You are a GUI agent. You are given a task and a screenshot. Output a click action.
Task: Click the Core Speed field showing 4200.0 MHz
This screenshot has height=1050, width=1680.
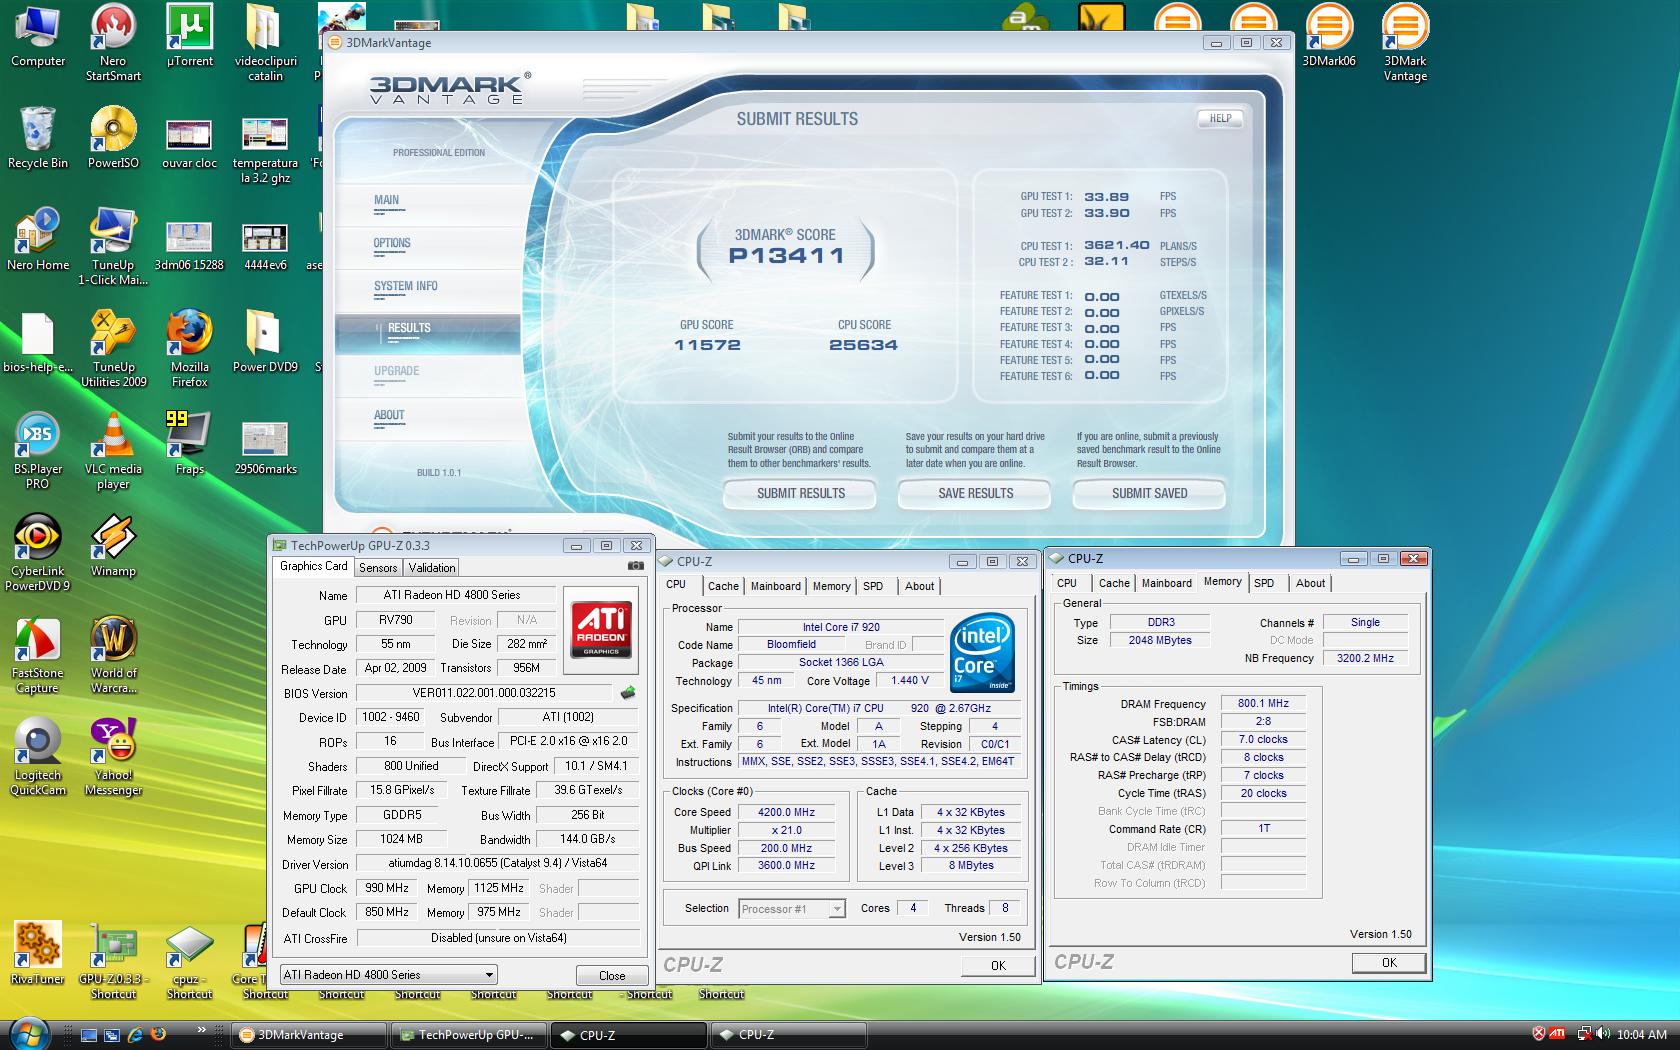click(x=787, y=813)
